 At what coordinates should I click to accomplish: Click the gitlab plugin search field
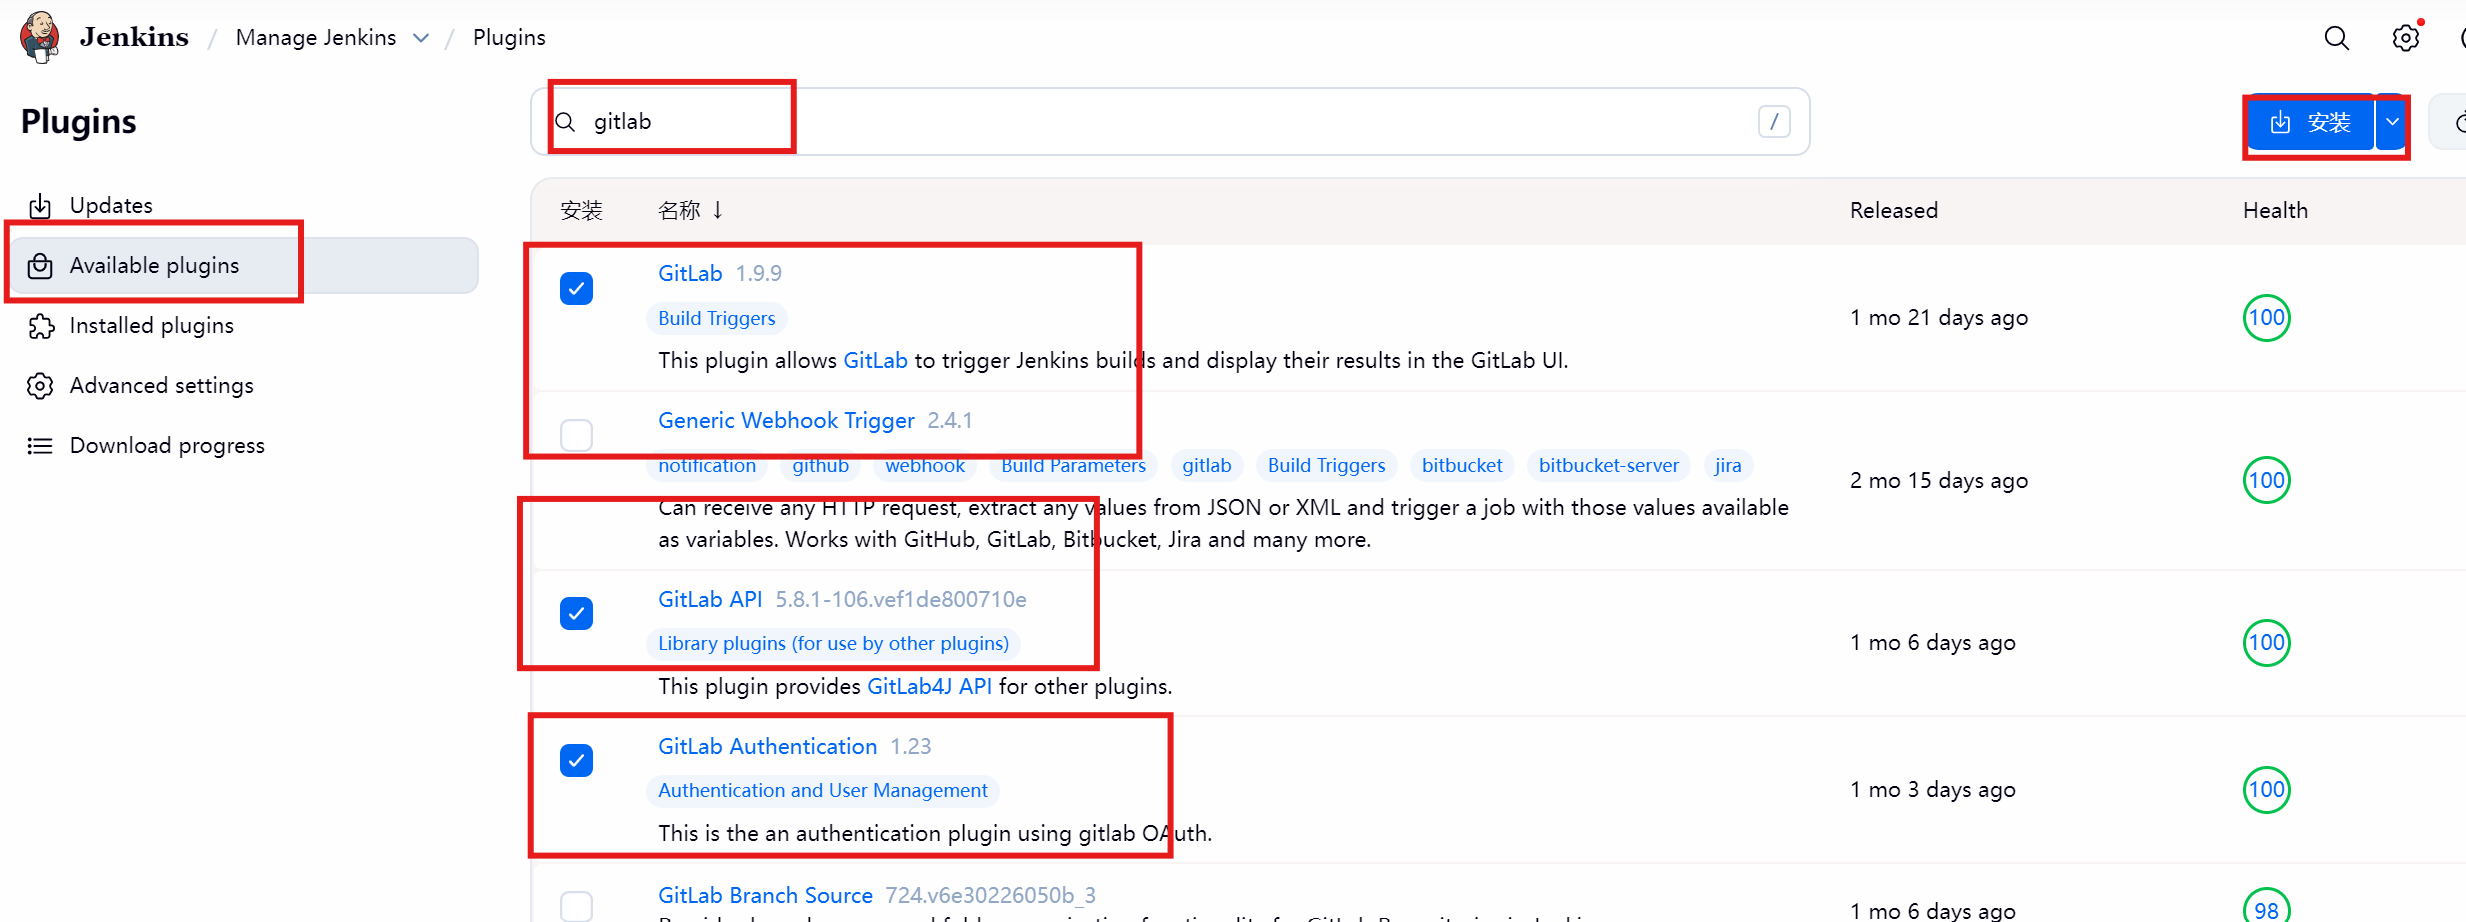(1170, 121)
